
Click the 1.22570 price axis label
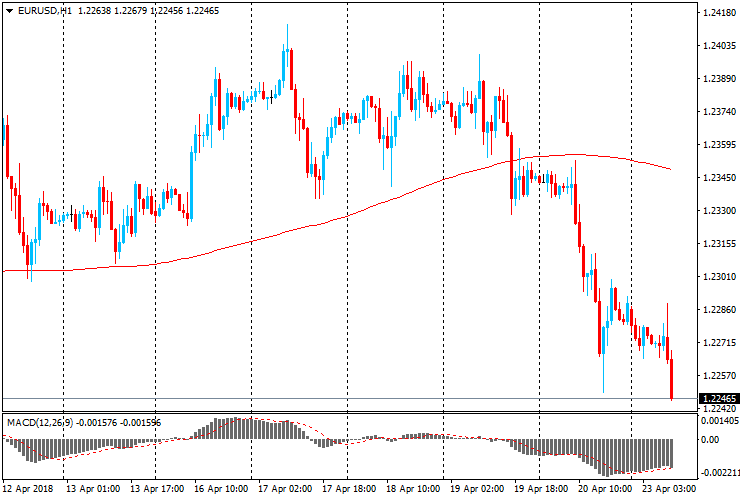(x=719, y=376)
